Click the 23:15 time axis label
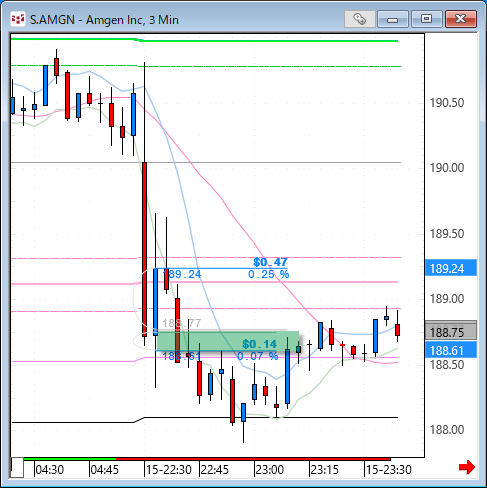Screen dimensions: 487x488 pyautogui.click(x=325, y=470)
